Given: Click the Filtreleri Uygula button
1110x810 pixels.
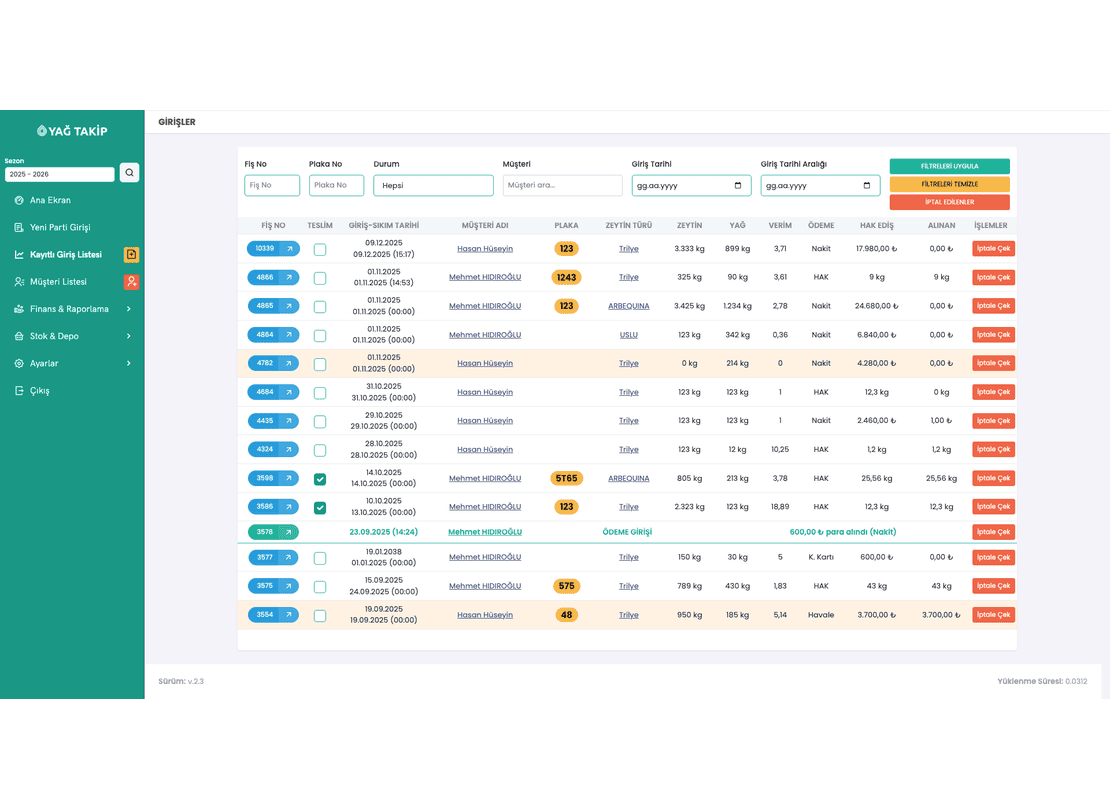Looking at the screenshot, I should [x=949, y=166].
